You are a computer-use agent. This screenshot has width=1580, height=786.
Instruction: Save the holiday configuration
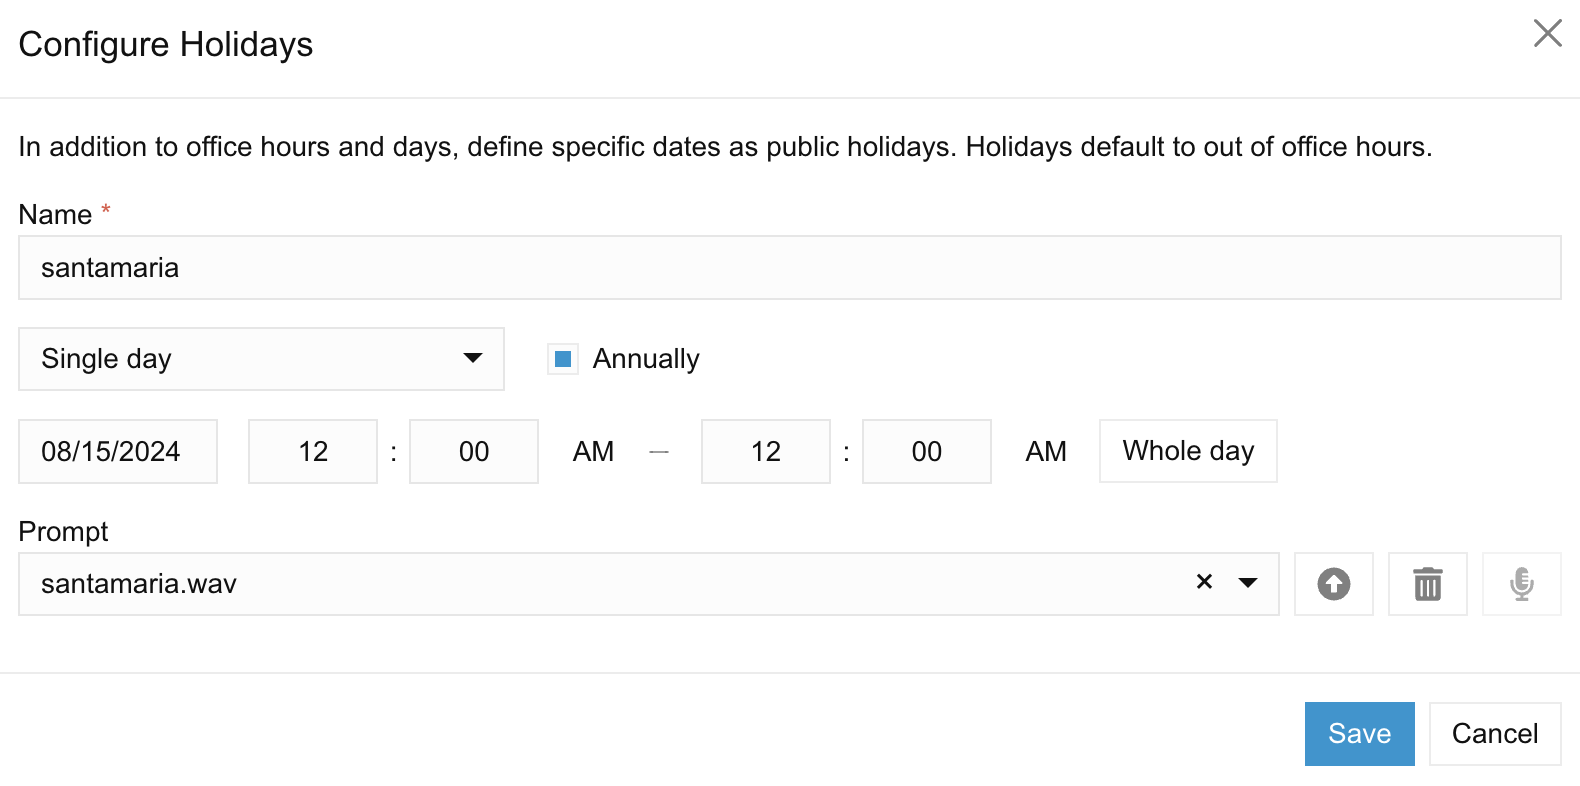[1359, 734]
